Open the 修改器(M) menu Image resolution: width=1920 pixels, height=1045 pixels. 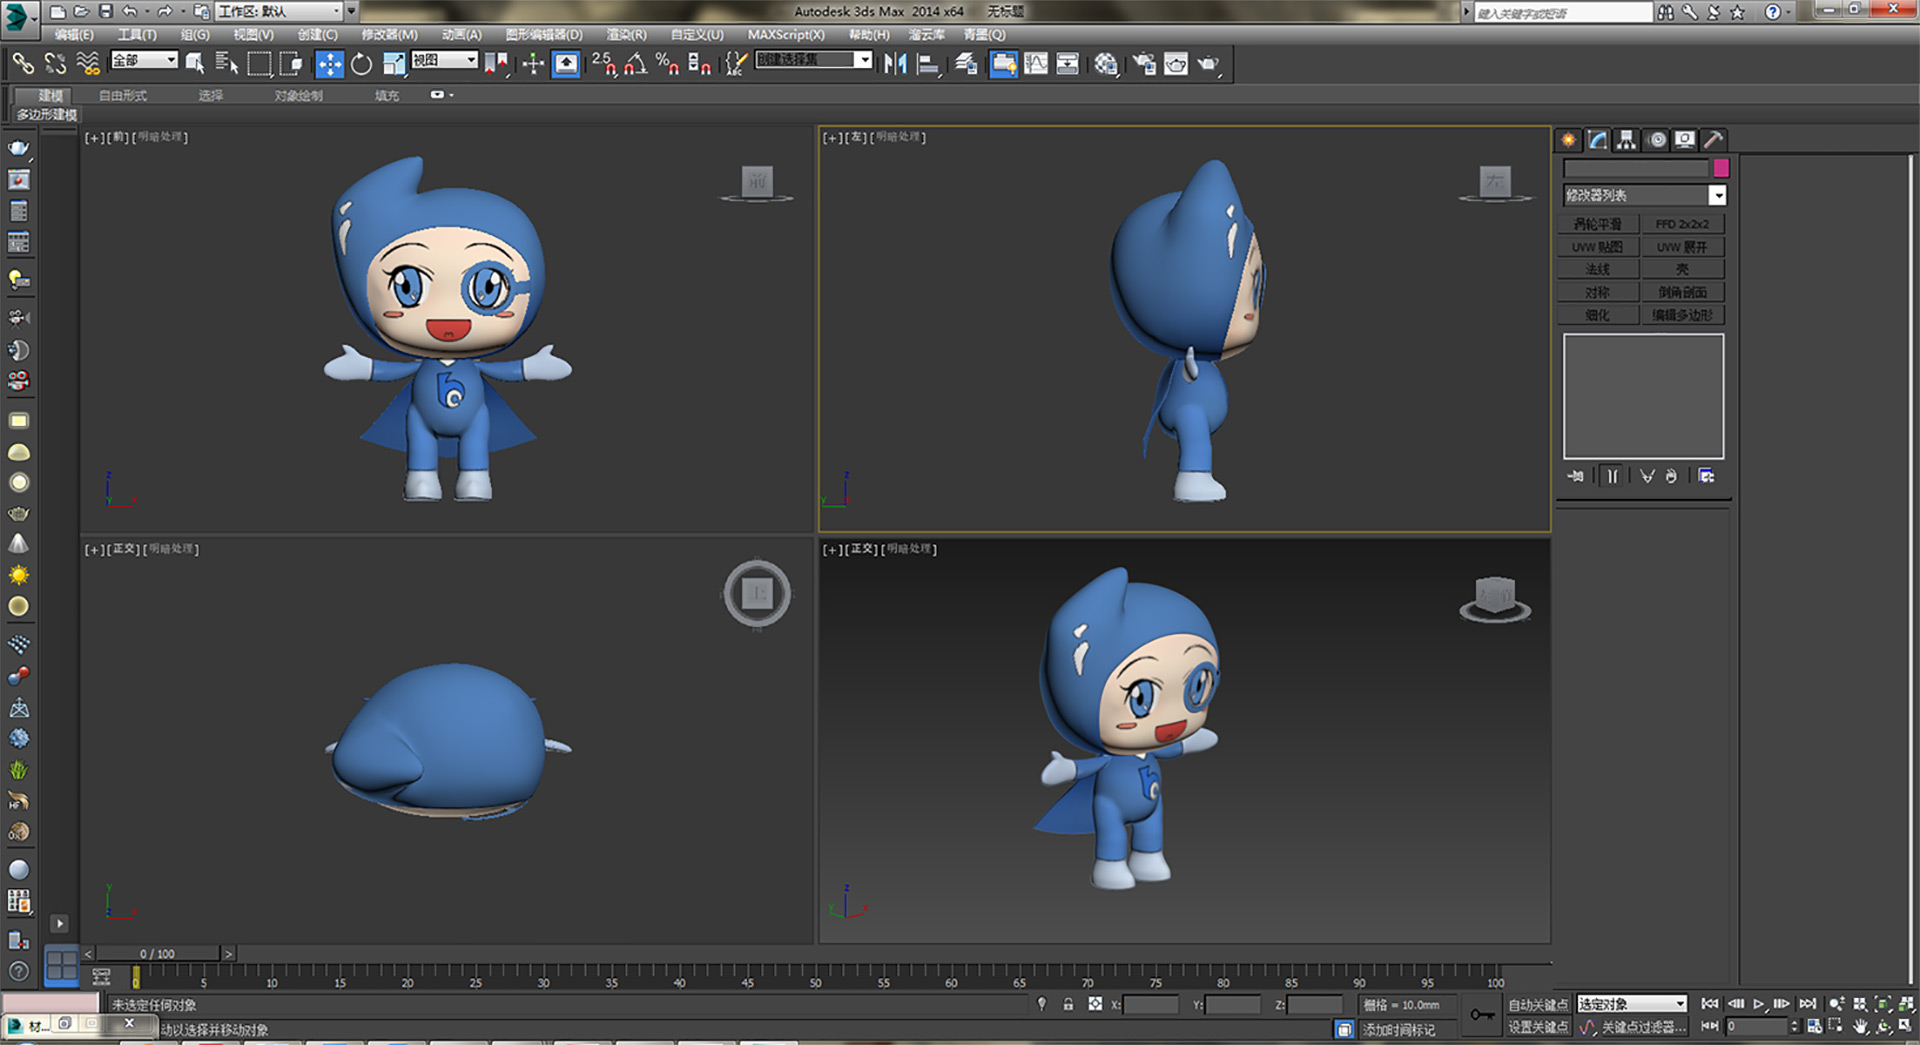pyautogui.click(x=389, y=35)
